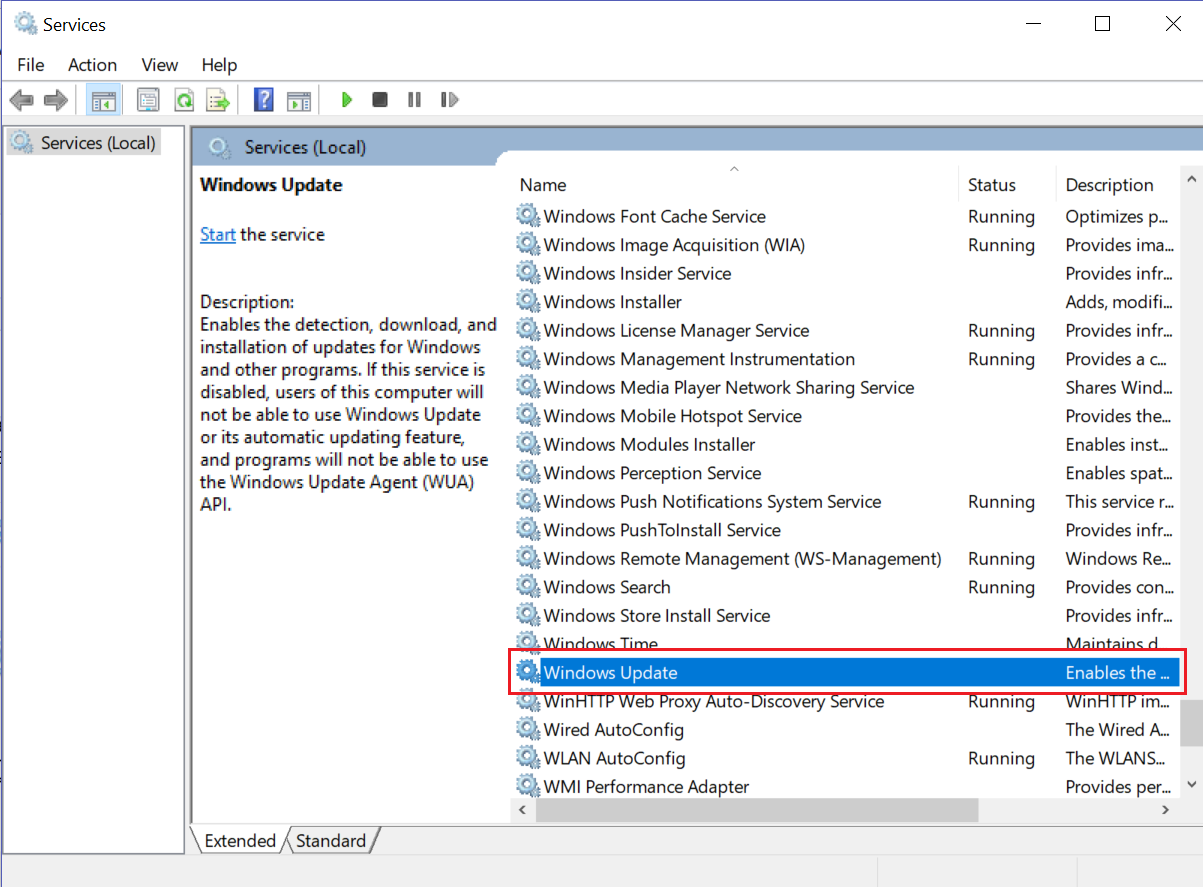Select the Windows Media Player Network Sharing Service row

pyautogui.click(x=728, y=387)
